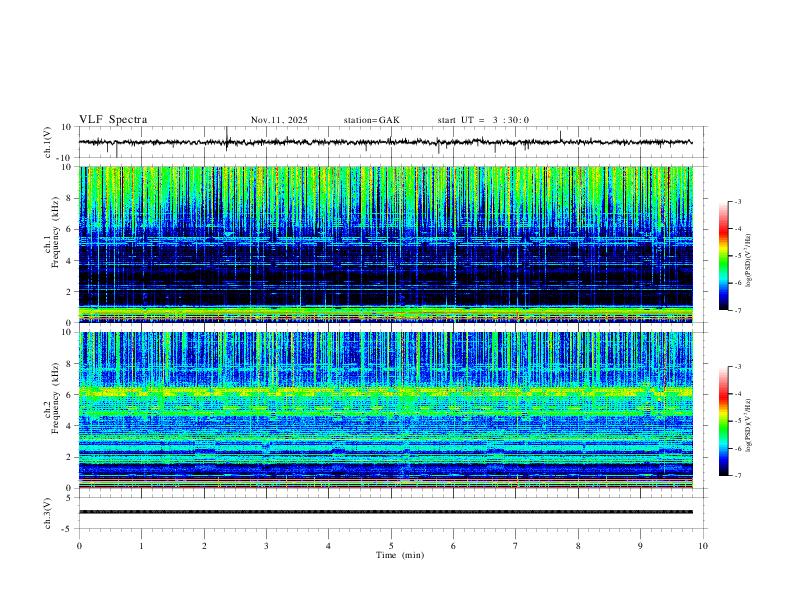Click the "7" tick on Time axis
This screenshot has height=612, width=792.
516,546
